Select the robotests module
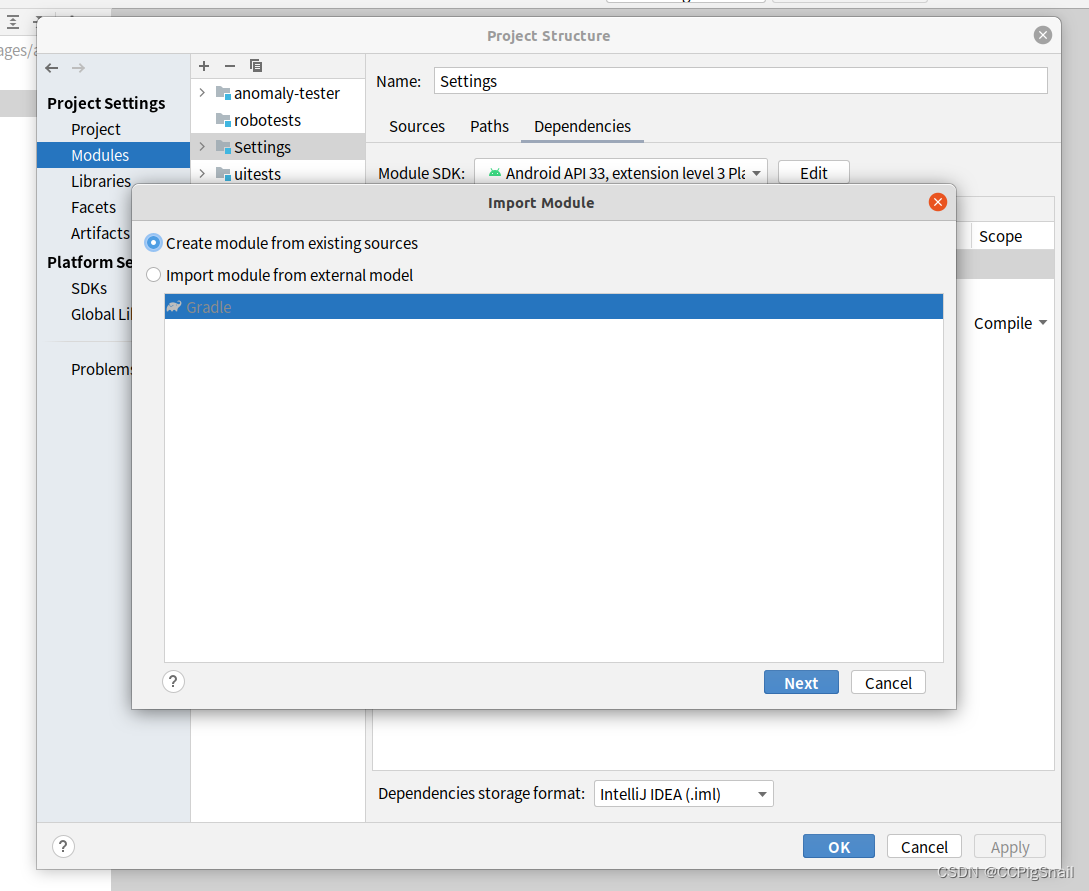This screenshot has width=1089, height=891. tap(267, 120)
